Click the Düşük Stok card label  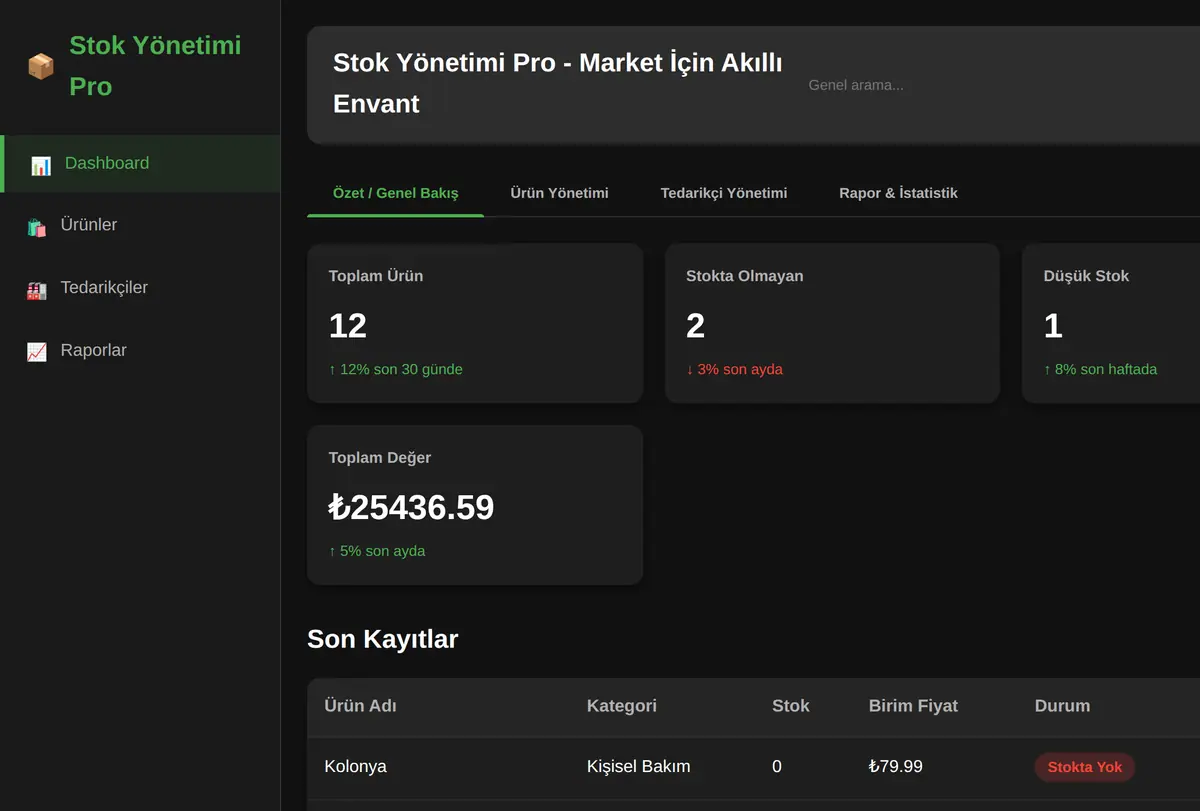pyautogui.click(x=1086, y=276)
